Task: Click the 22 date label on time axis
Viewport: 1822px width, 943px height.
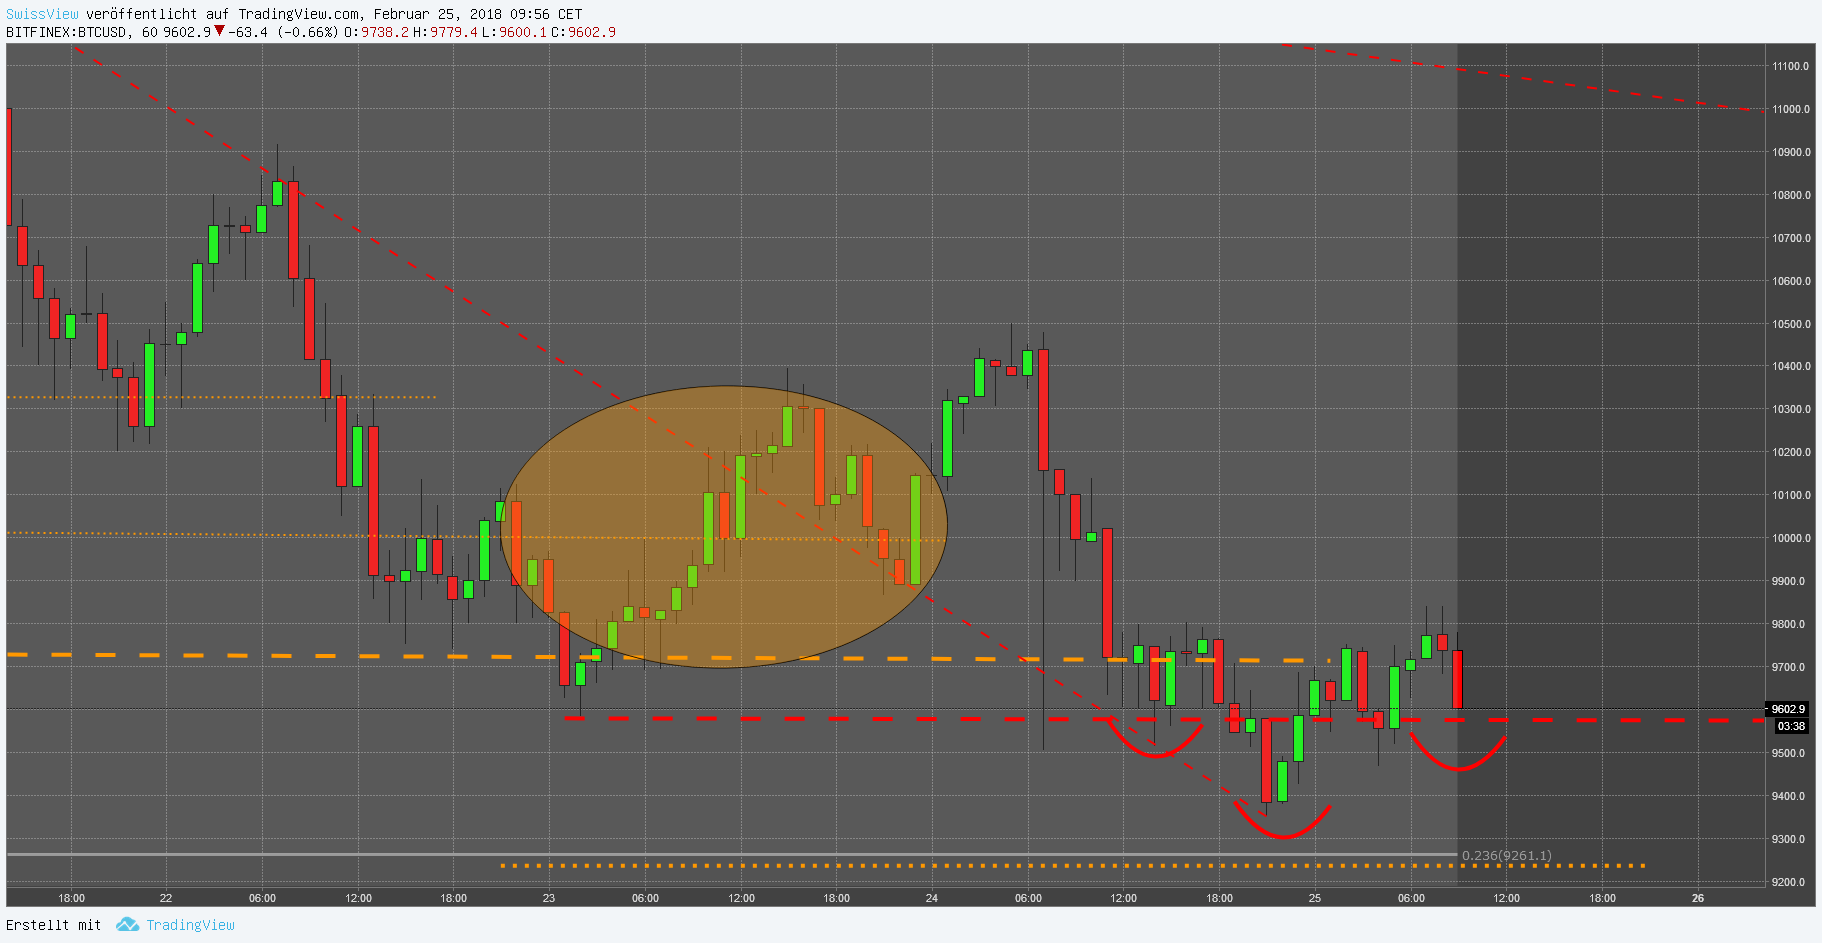Action: coord(165,898)
